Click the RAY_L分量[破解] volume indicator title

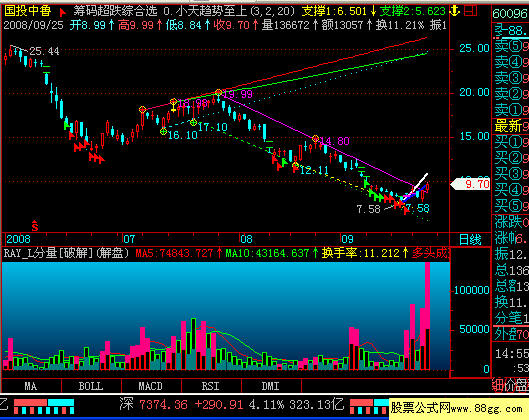click(x=49, y=253)
